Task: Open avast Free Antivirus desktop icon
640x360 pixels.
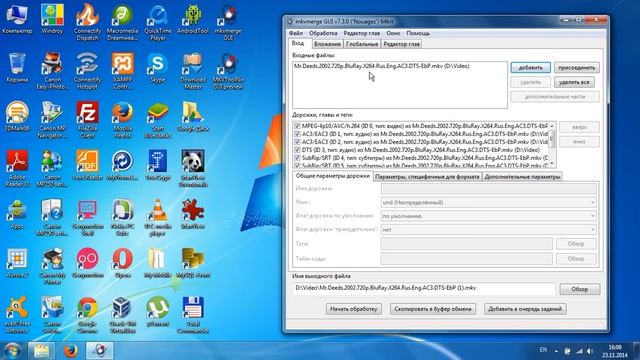Action: tap(17, 315)
